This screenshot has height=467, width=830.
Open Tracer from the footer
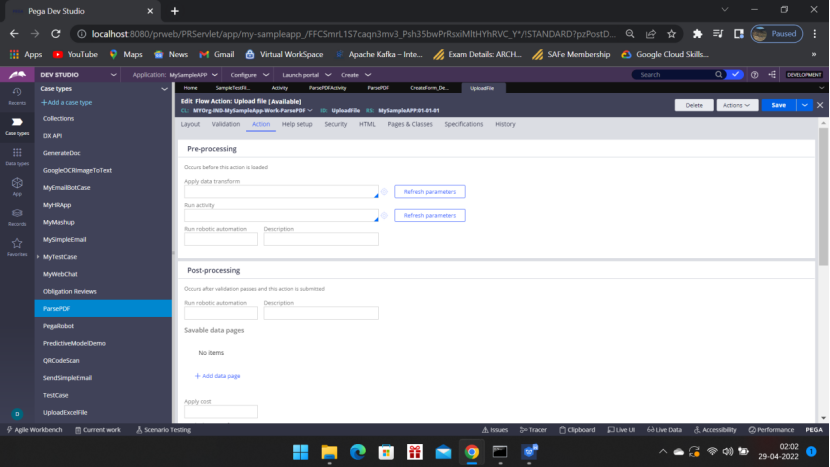pos(533,429)
